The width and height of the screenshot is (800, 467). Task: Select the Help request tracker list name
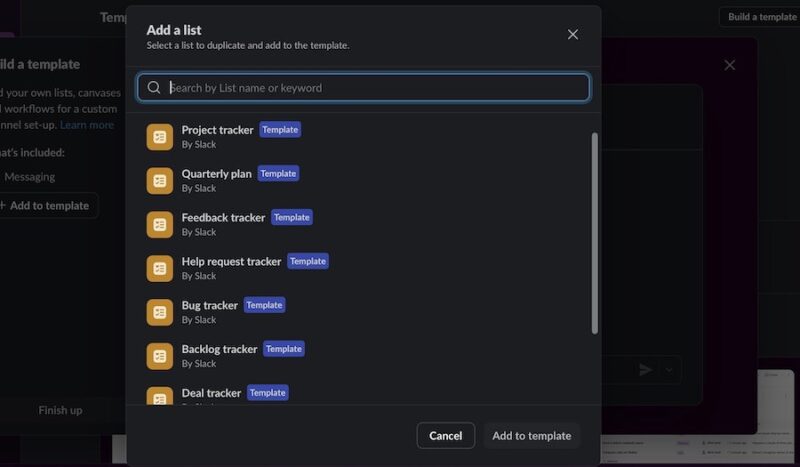pyautogui.click(x=231, y=261)
